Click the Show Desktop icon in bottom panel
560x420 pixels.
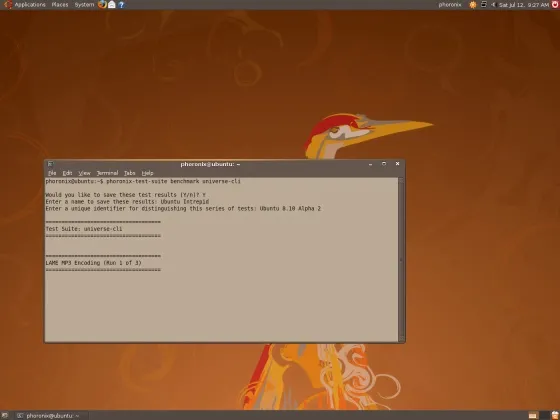(5, 416)
